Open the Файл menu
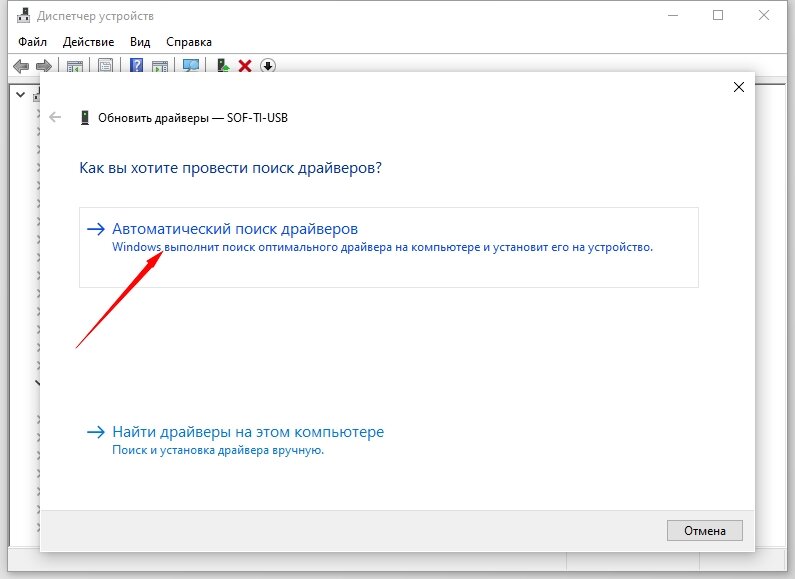 coord(32,42)
